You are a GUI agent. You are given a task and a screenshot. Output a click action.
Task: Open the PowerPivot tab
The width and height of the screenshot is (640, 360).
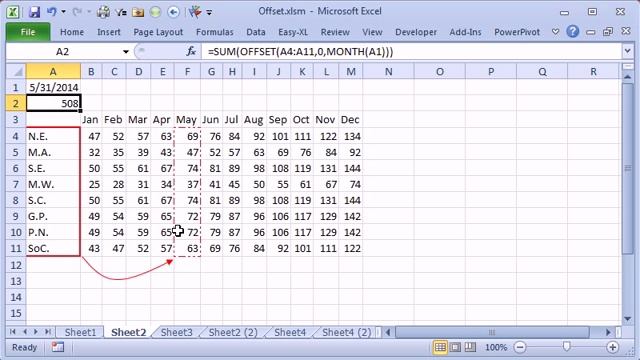tap(517, 32)
